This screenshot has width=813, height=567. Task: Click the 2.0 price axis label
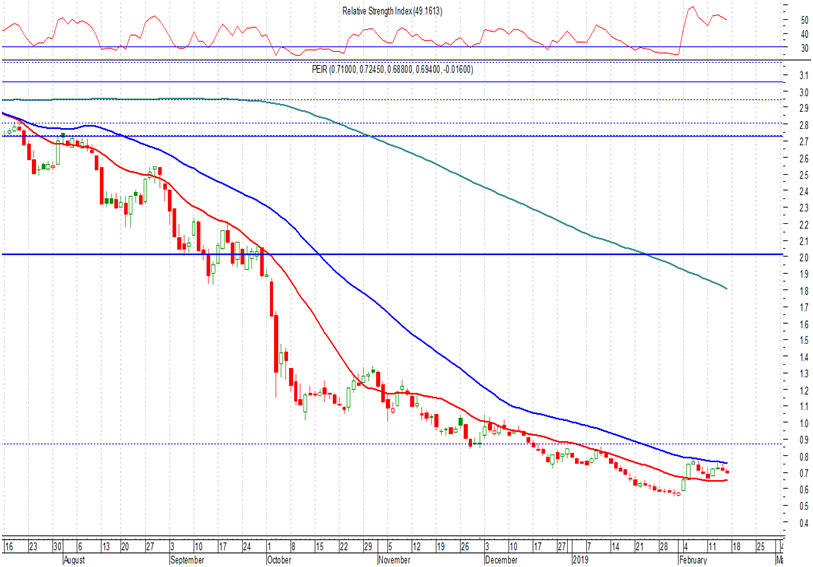coord(804,258)
